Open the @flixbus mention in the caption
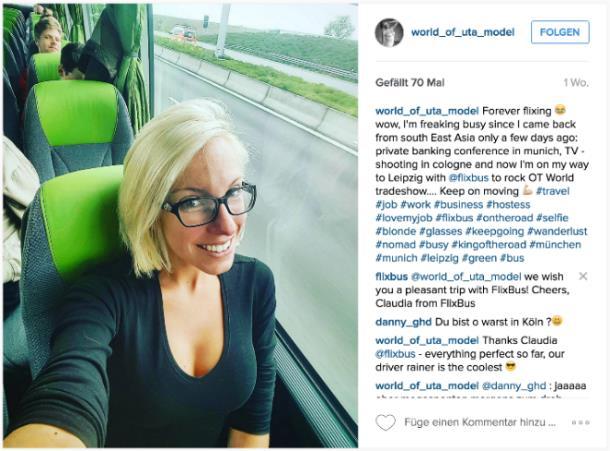Image resolution: width=610 pixels, height=451 pixels. pos(468,178)
